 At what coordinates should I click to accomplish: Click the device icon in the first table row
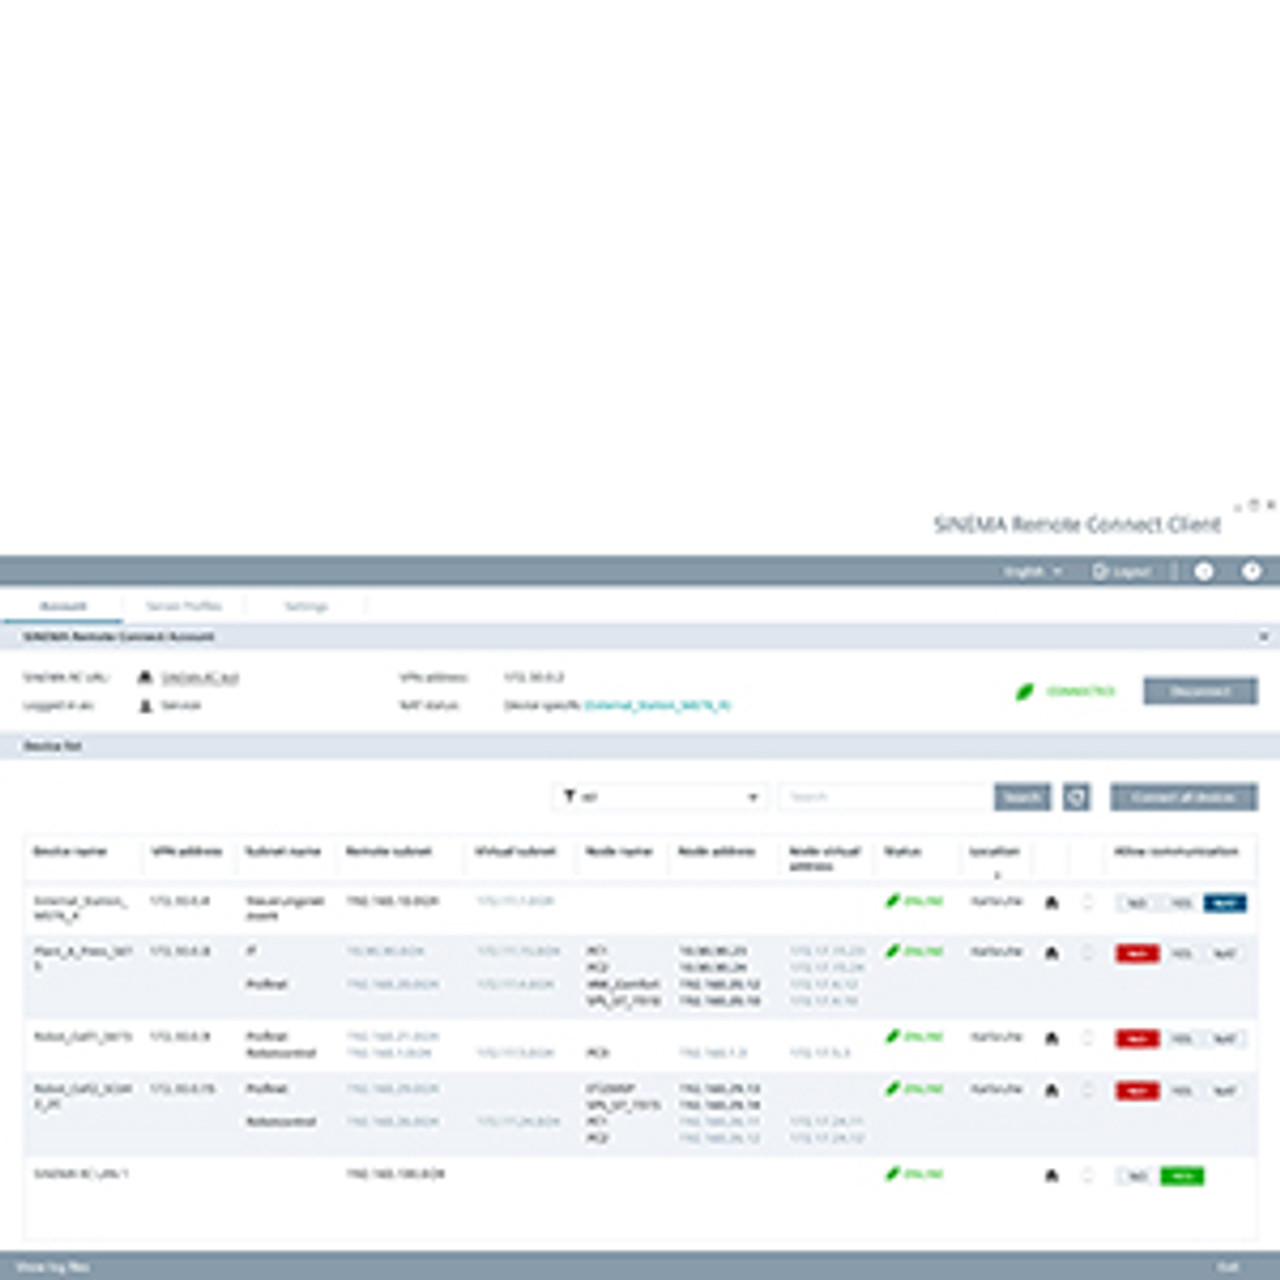(1051, 903)
